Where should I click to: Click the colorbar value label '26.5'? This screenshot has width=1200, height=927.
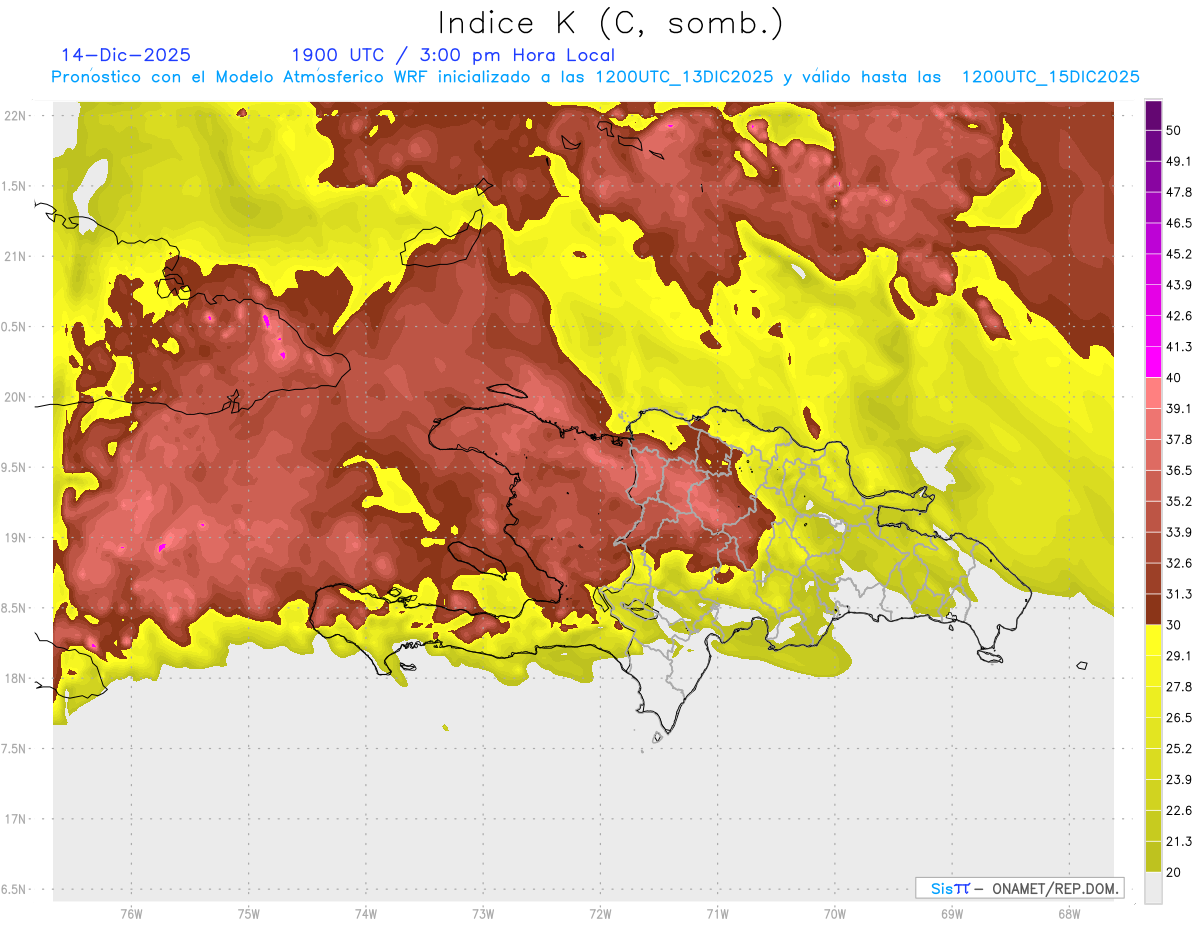[1179, 717]
